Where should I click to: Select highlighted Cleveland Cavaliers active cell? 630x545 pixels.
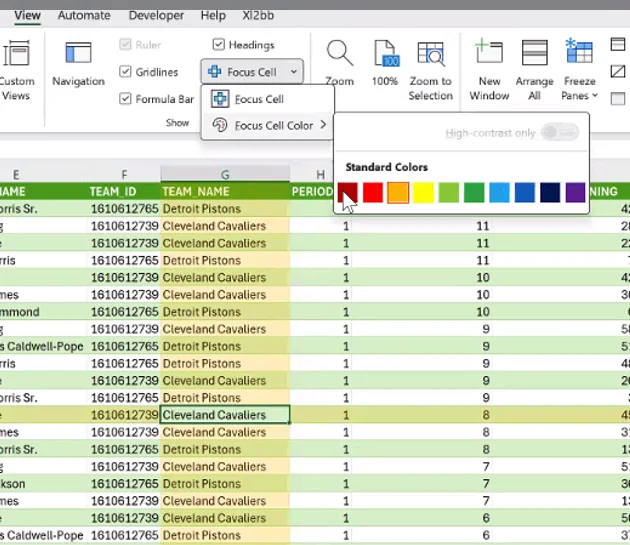pyautogui.click(x=225, y=415)
